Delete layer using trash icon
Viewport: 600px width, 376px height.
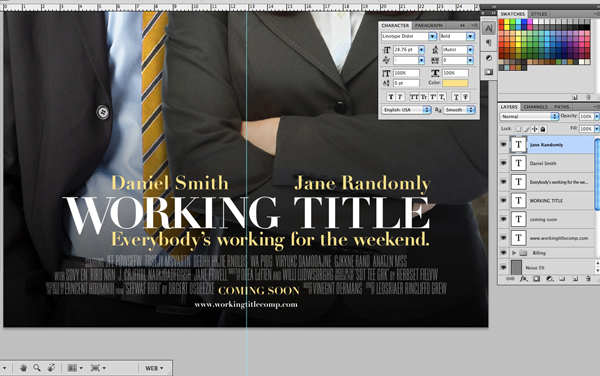(x=588, y=279)
